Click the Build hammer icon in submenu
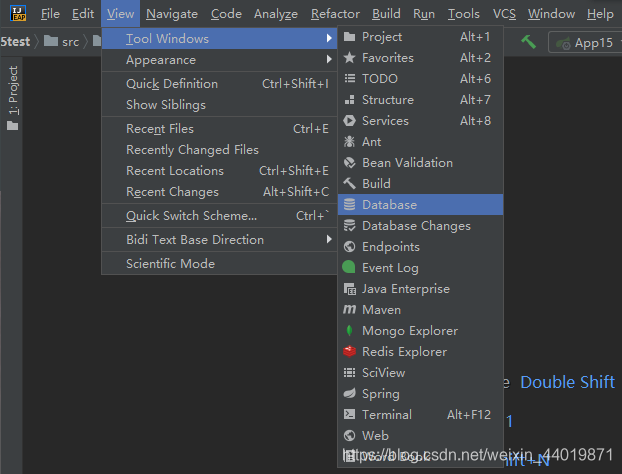The image size is (622, 474). 349,184
